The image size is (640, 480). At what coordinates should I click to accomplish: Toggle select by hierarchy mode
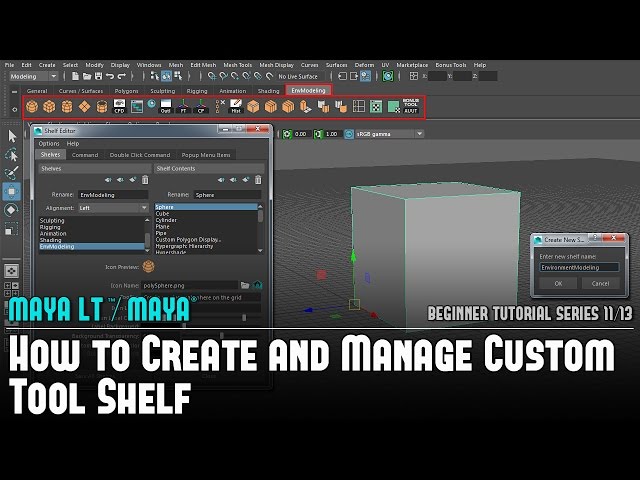click(x=155, y=76)
